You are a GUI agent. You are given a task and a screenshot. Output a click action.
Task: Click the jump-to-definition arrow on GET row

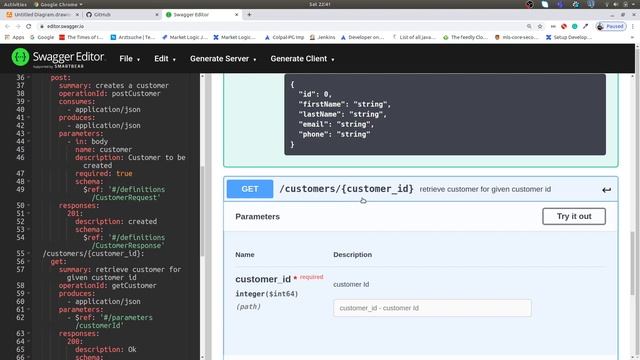point(606,189)
